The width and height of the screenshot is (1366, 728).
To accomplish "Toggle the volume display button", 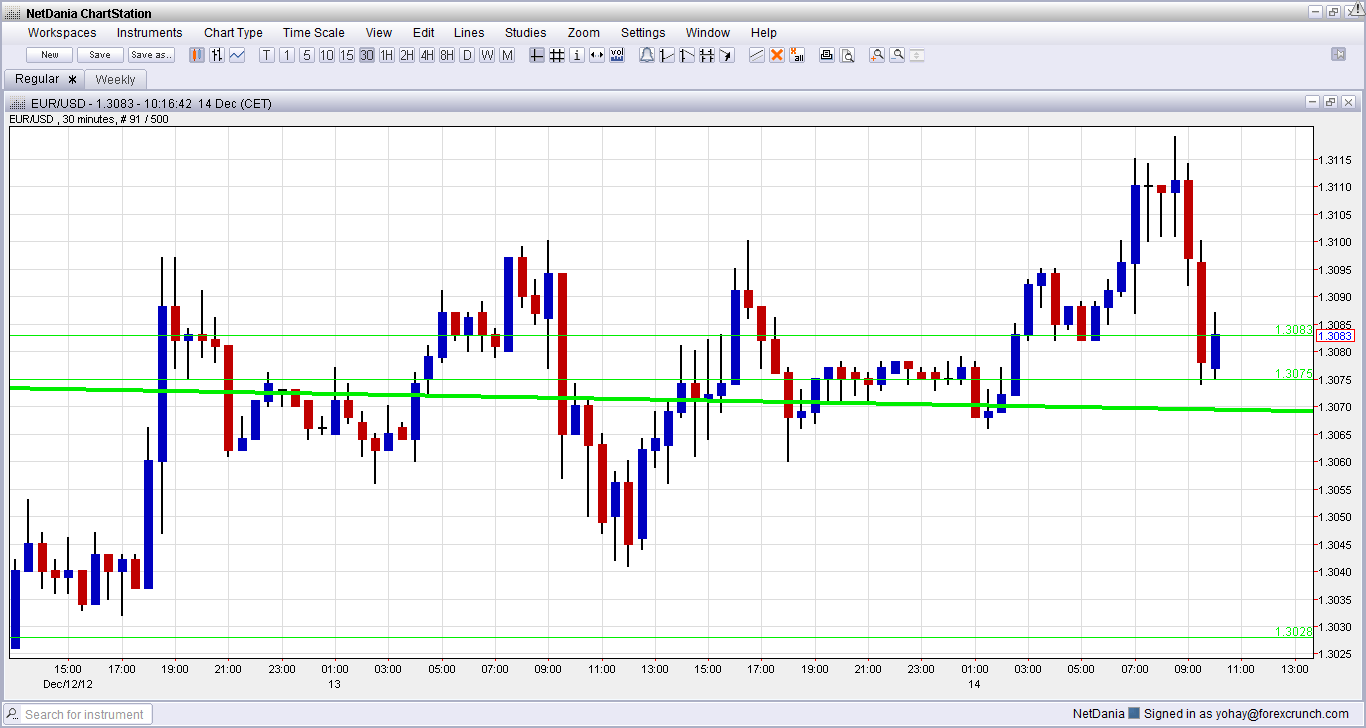I will (x=617, y=55).
